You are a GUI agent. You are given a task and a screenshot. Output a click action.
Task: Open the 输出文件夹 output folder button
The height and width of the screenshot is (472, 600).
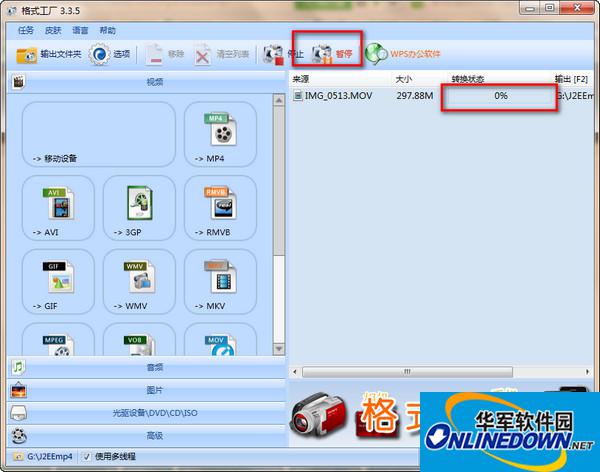click(x=49, y=54)
